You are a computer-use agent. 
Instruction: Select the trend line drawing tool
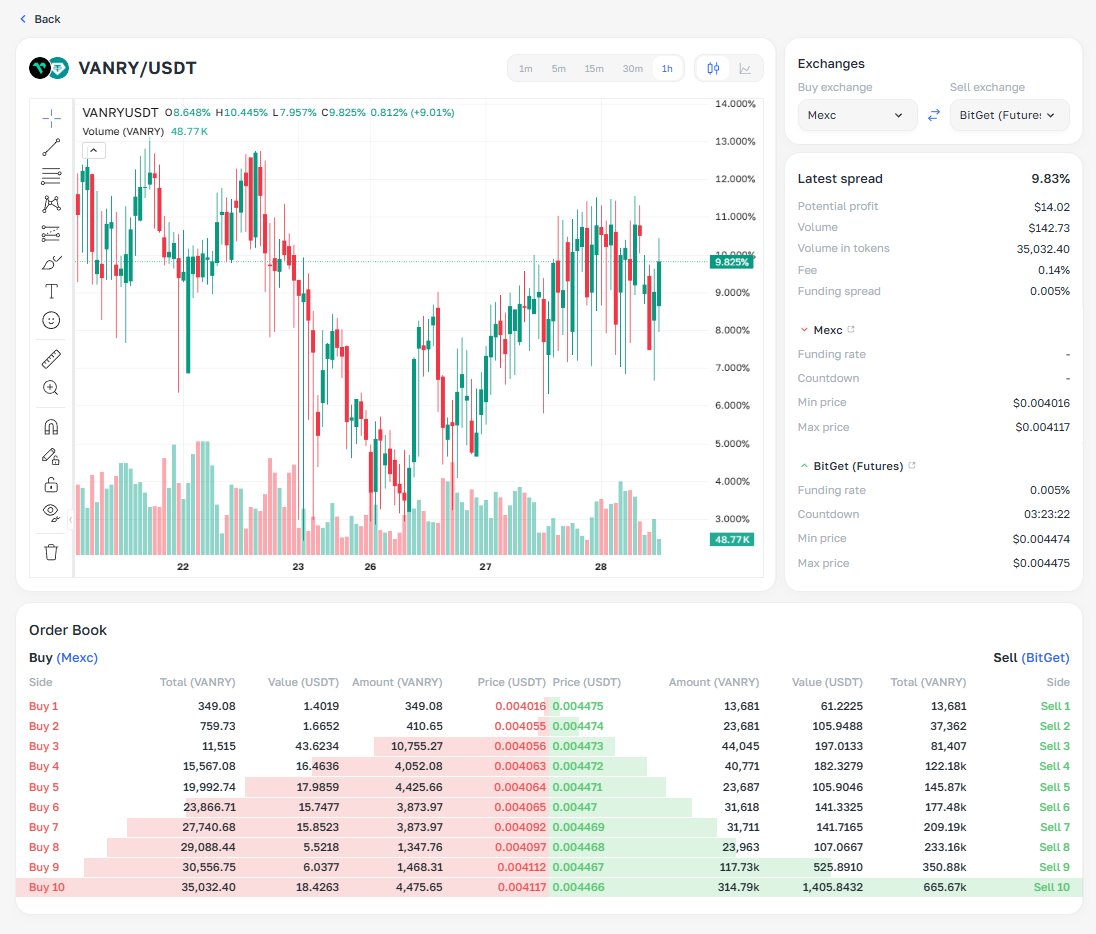click(51, 147)
